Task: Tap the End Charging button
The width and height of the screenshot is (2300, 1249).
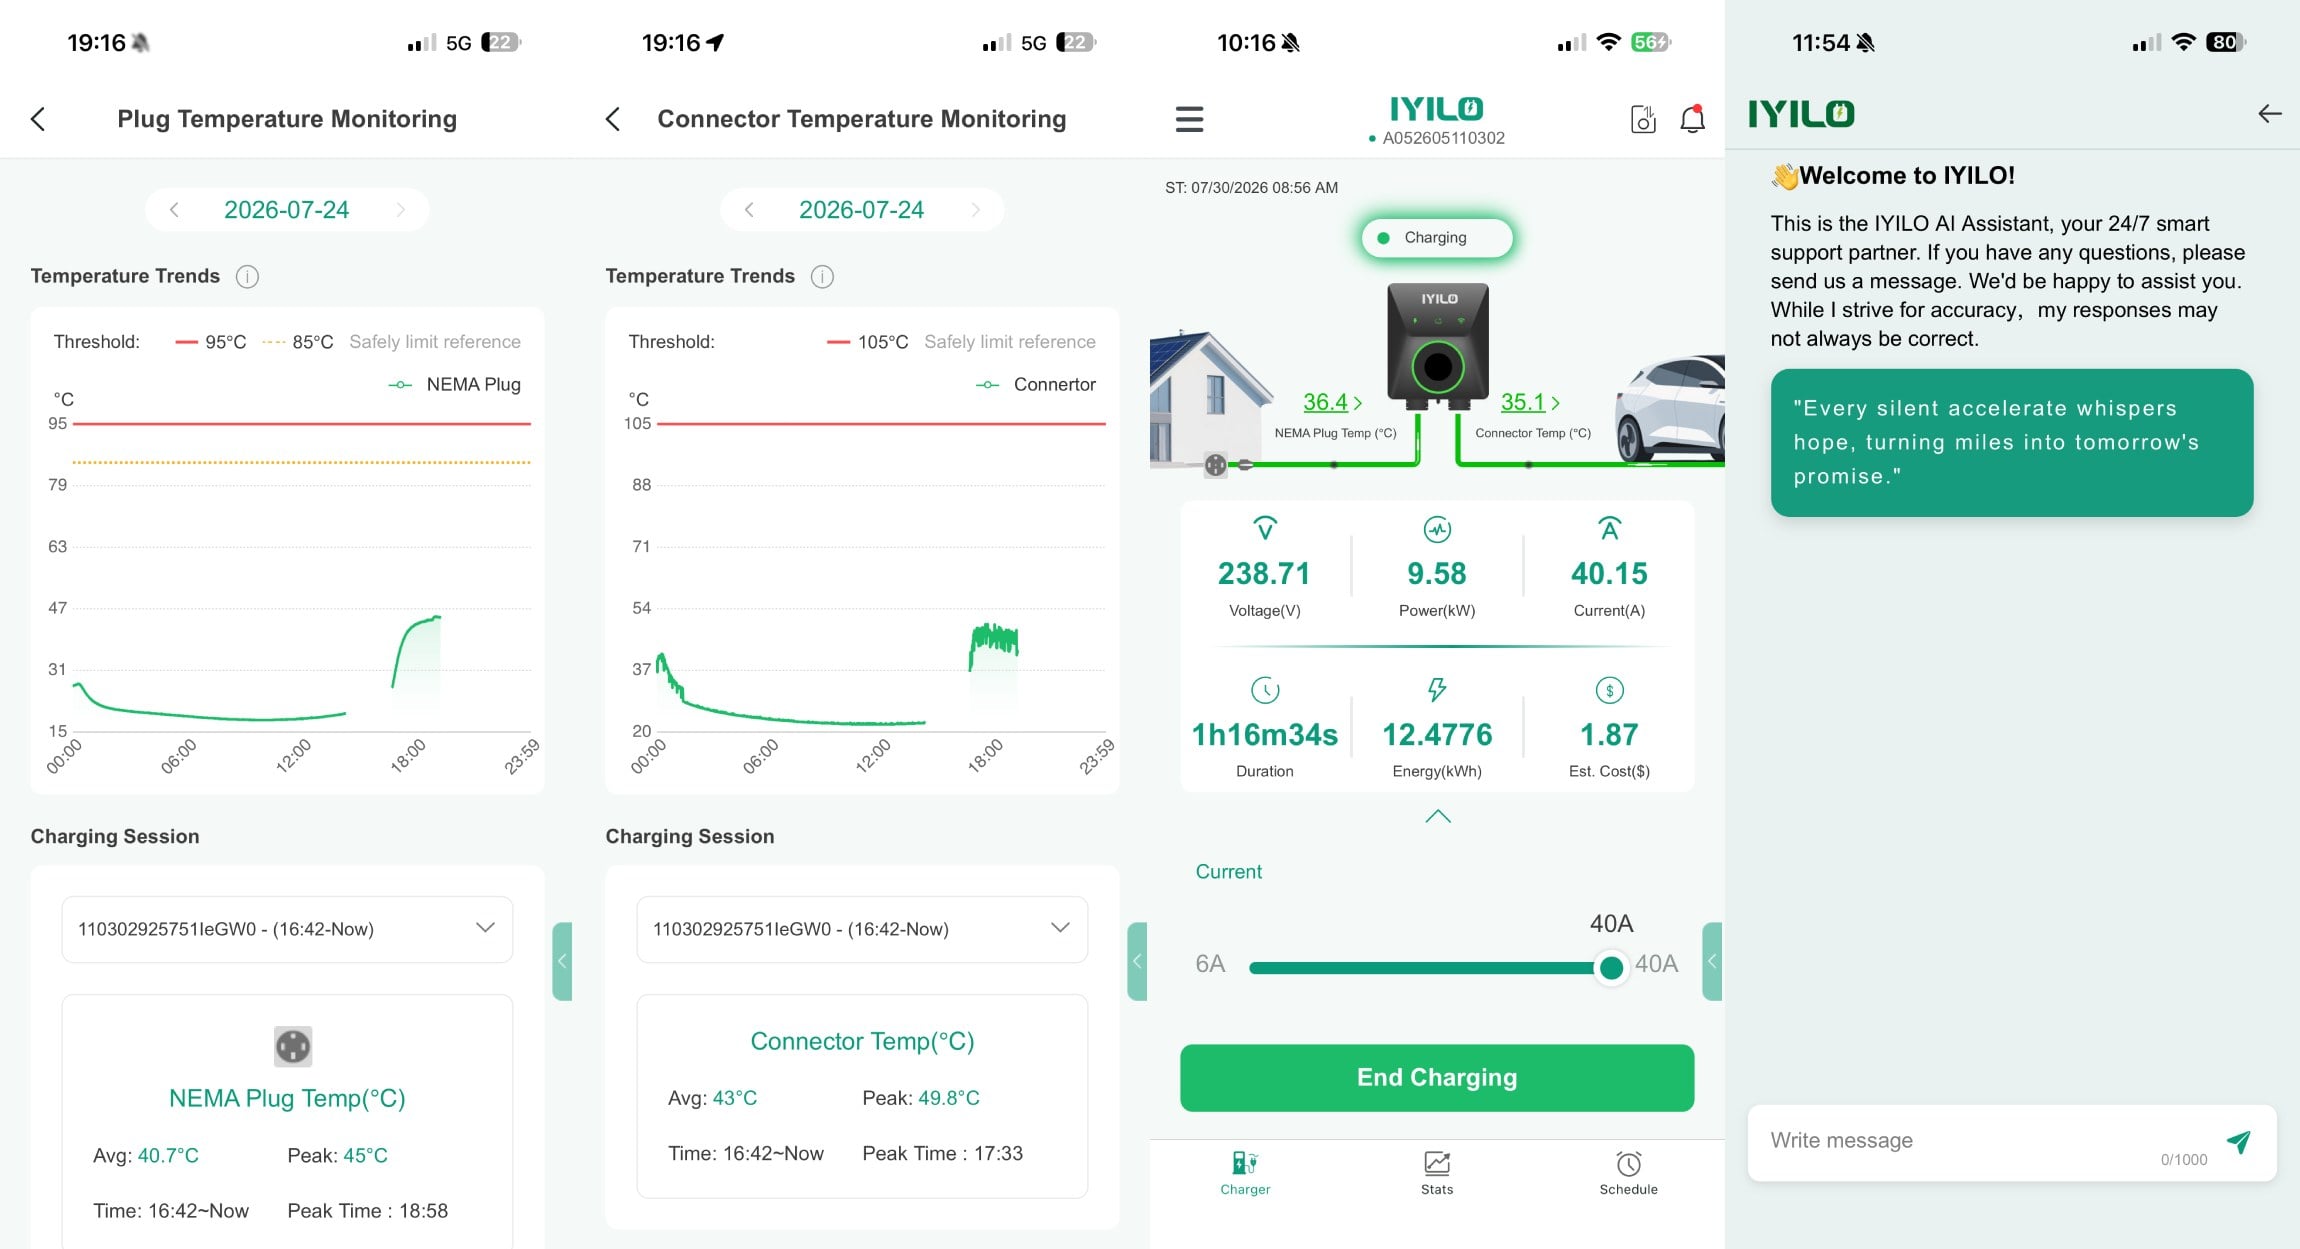Action: [x=1437, y=1077]
